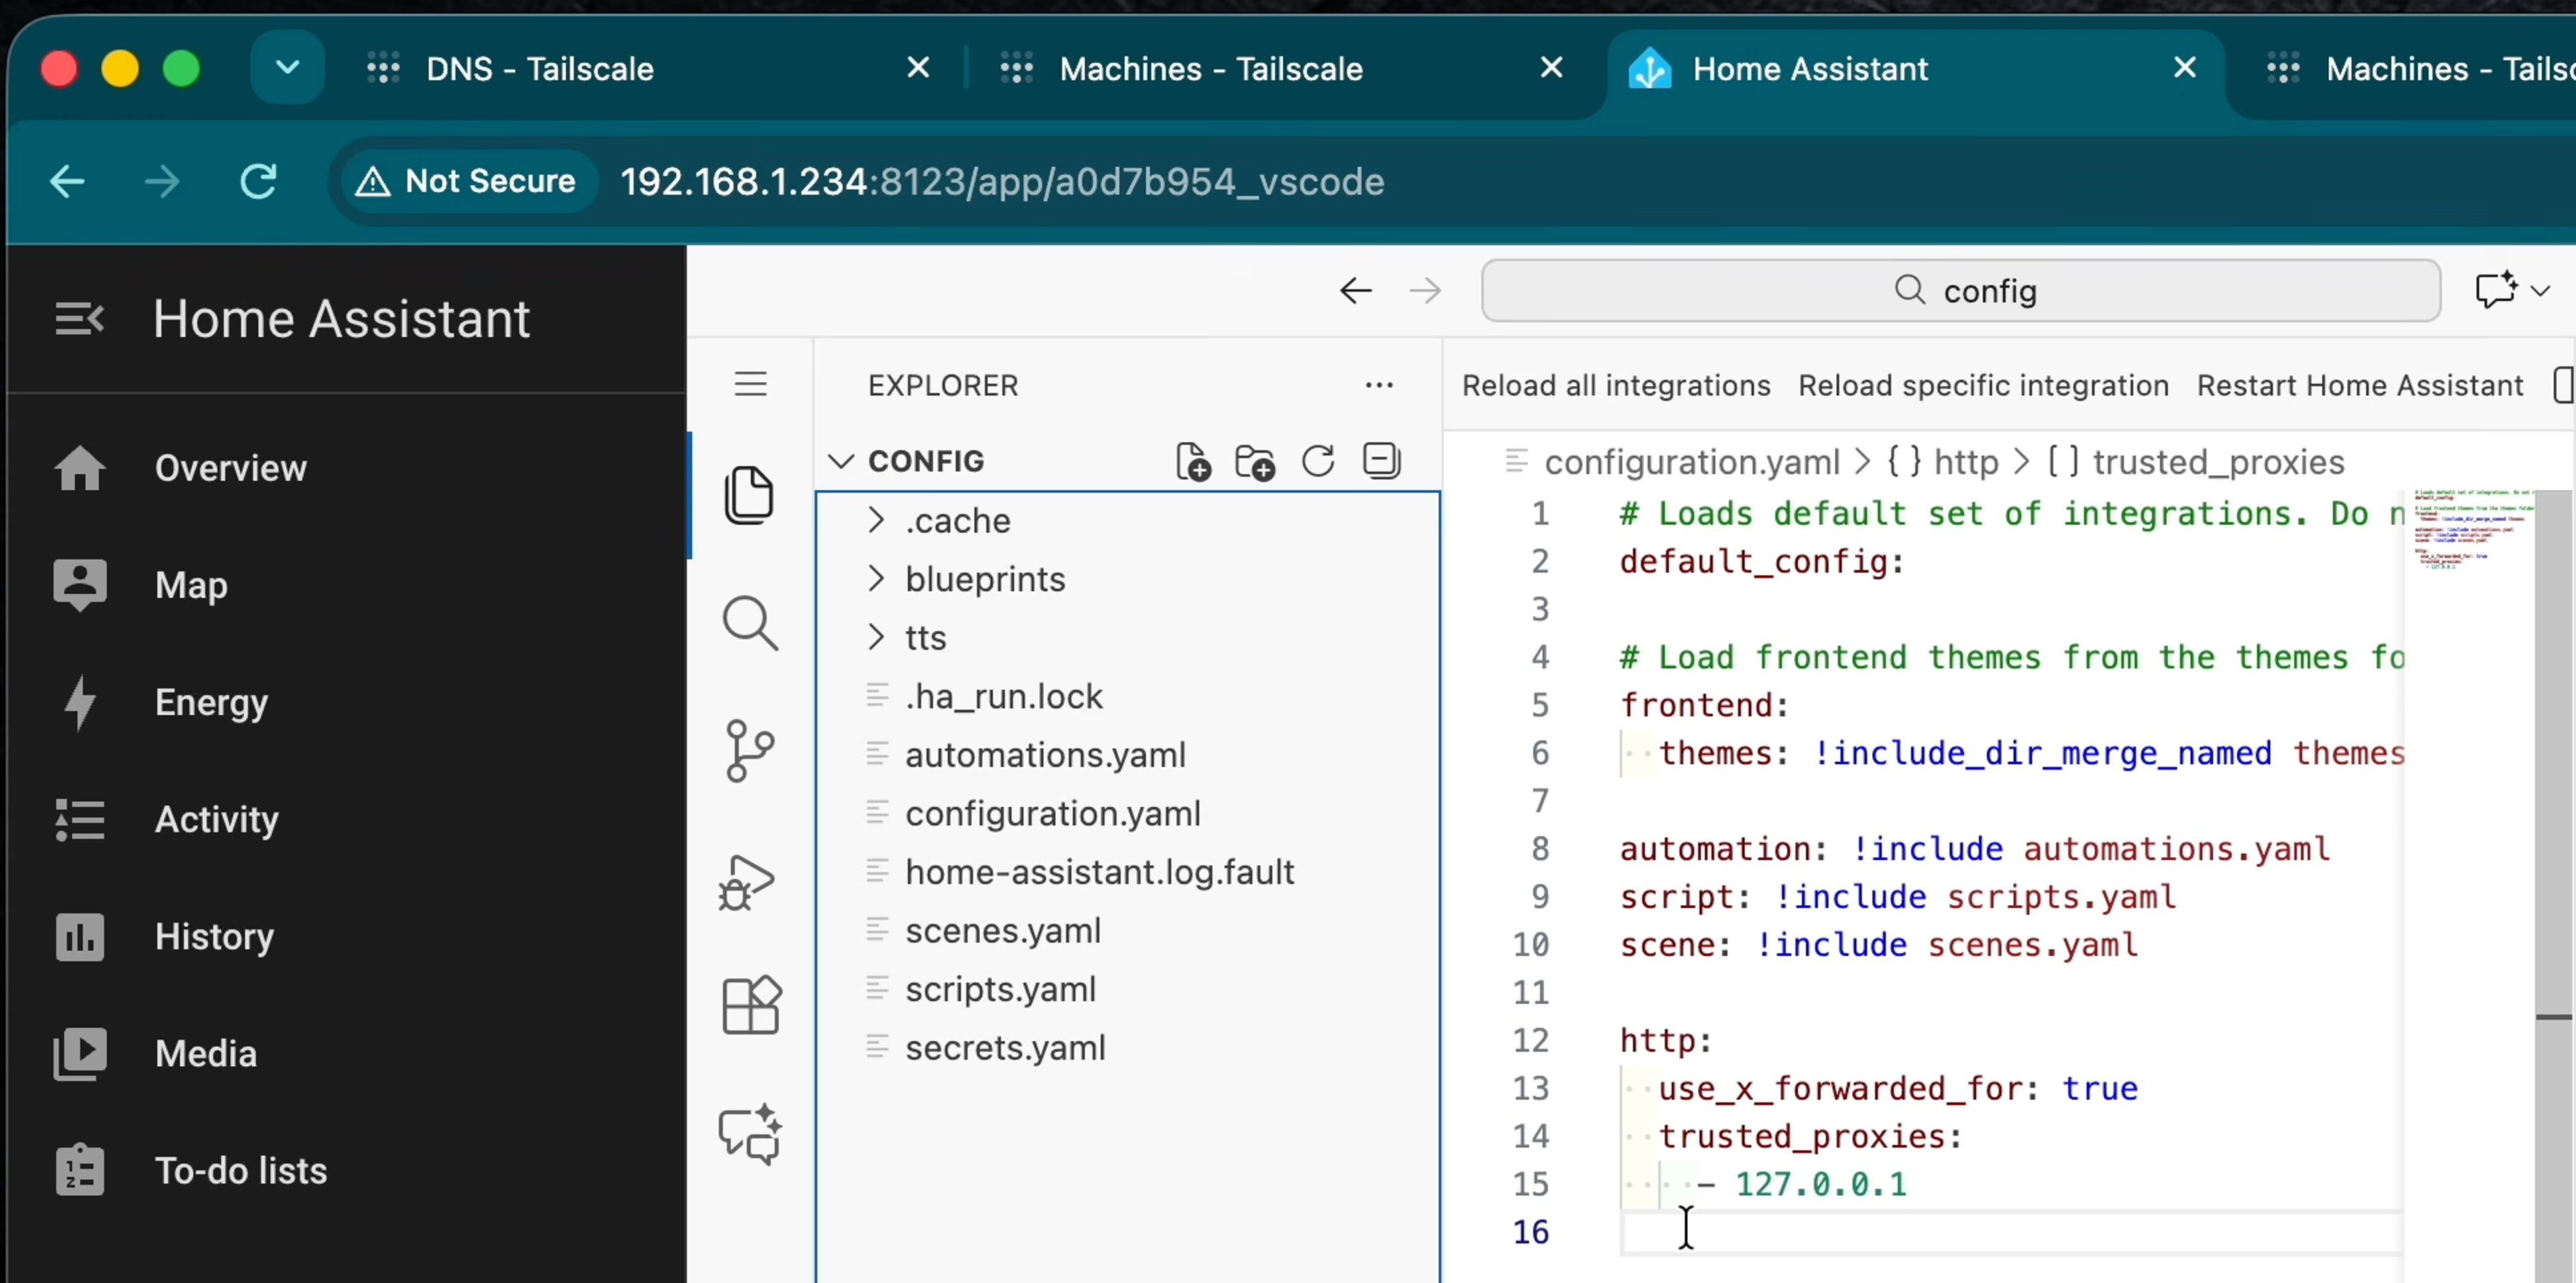Click configuration.yaml in the breadcrumb
The height and width of the screenshot is (1283, 2576).
tap(1691, 462)
